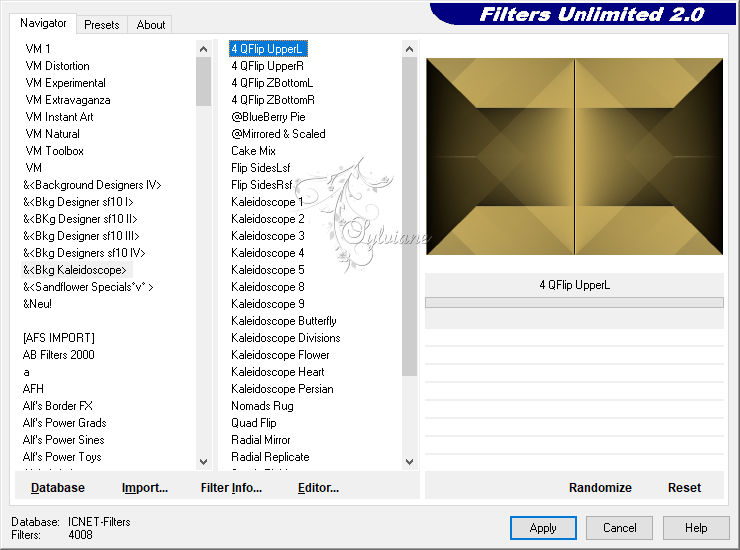Select Nomads Rug filter
Viewport: 740px width, 550px height.
[262, 406]
